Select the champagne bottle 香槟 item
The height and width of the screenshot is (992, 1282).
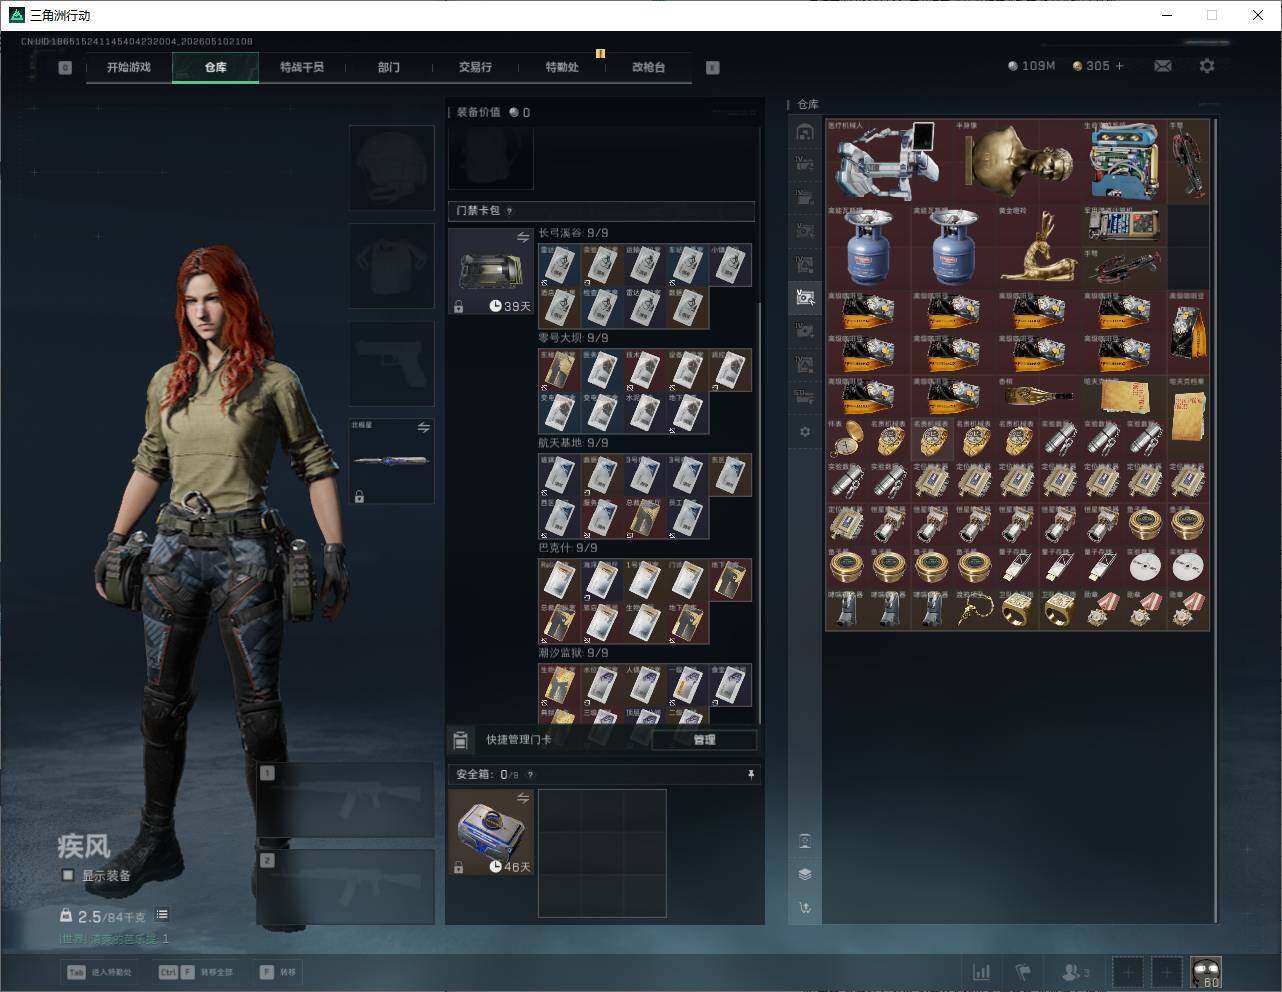click(1039, 396)
